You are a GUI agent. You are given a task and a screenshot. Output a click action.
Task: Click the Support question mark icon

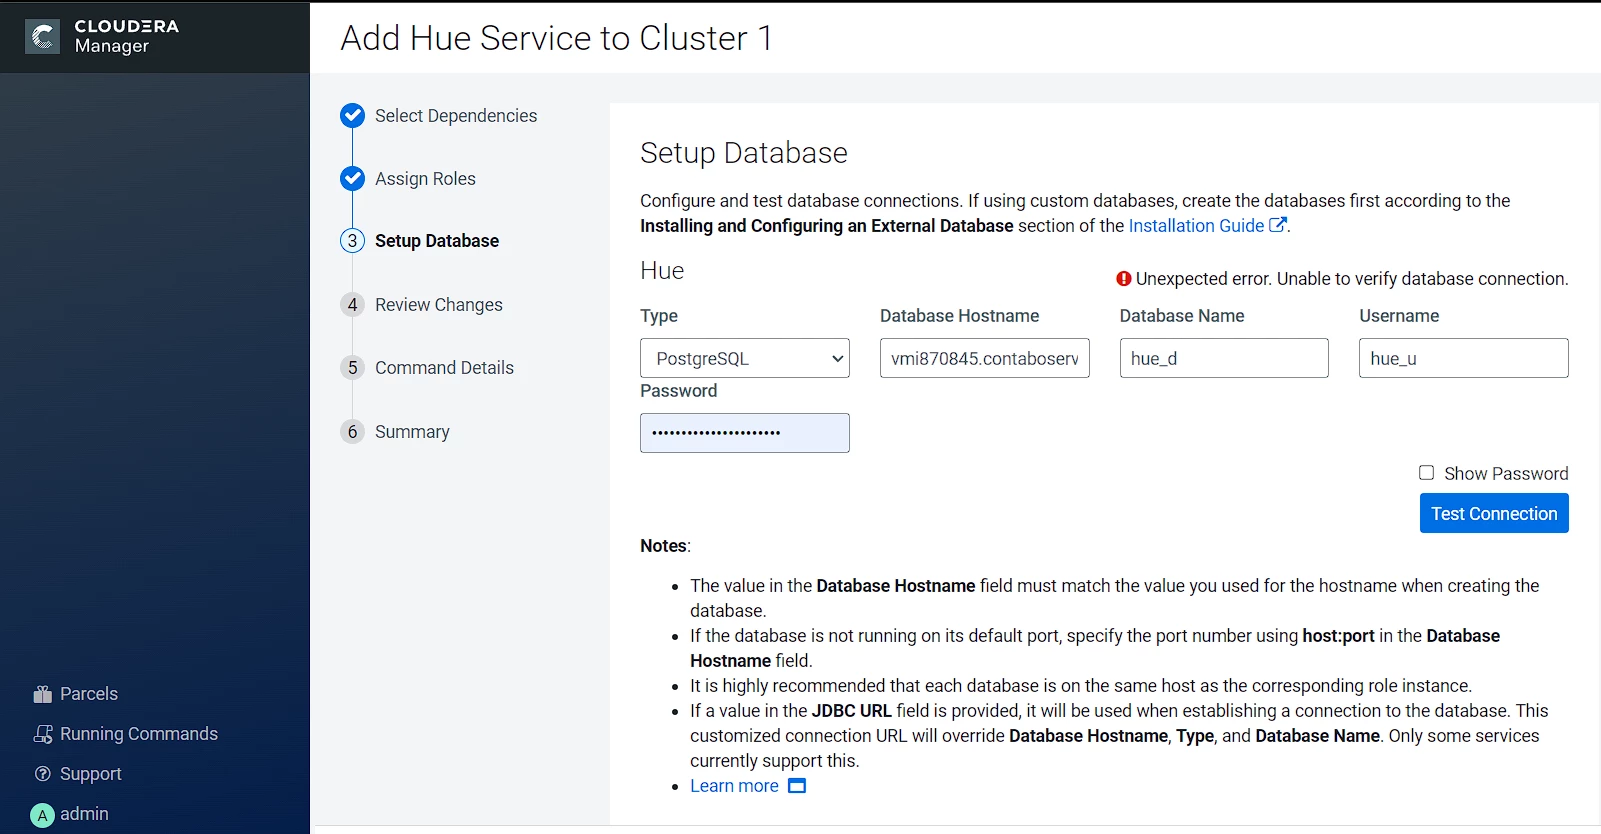[42, 774]
